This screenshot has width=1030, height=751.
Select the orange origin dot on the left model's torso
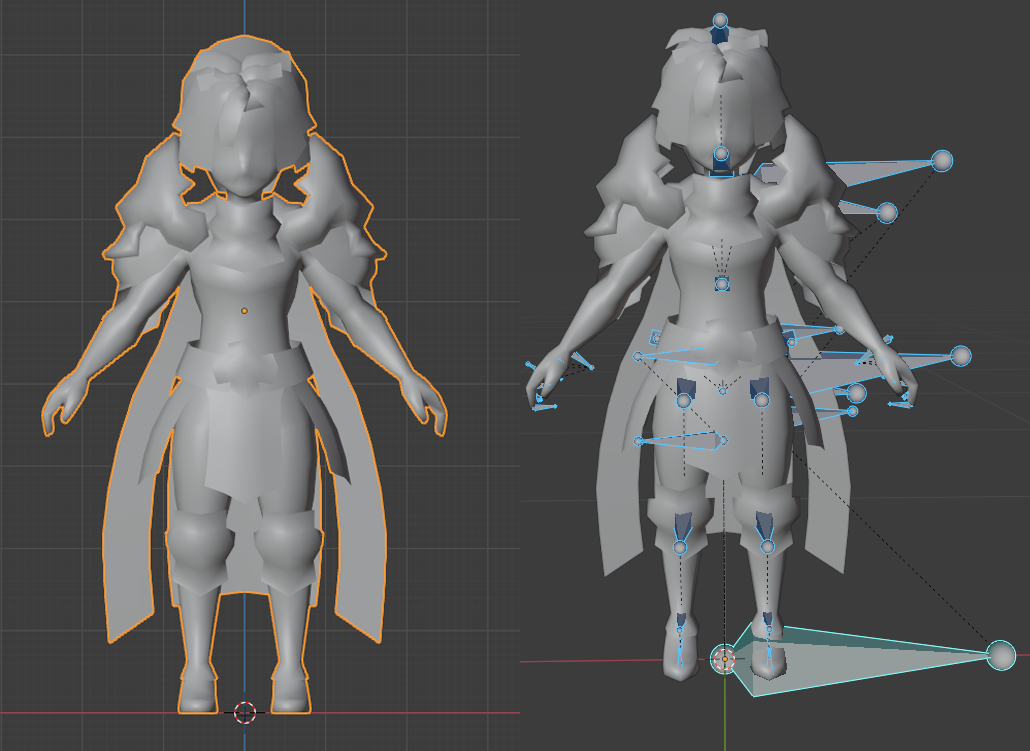pos(244,311)
